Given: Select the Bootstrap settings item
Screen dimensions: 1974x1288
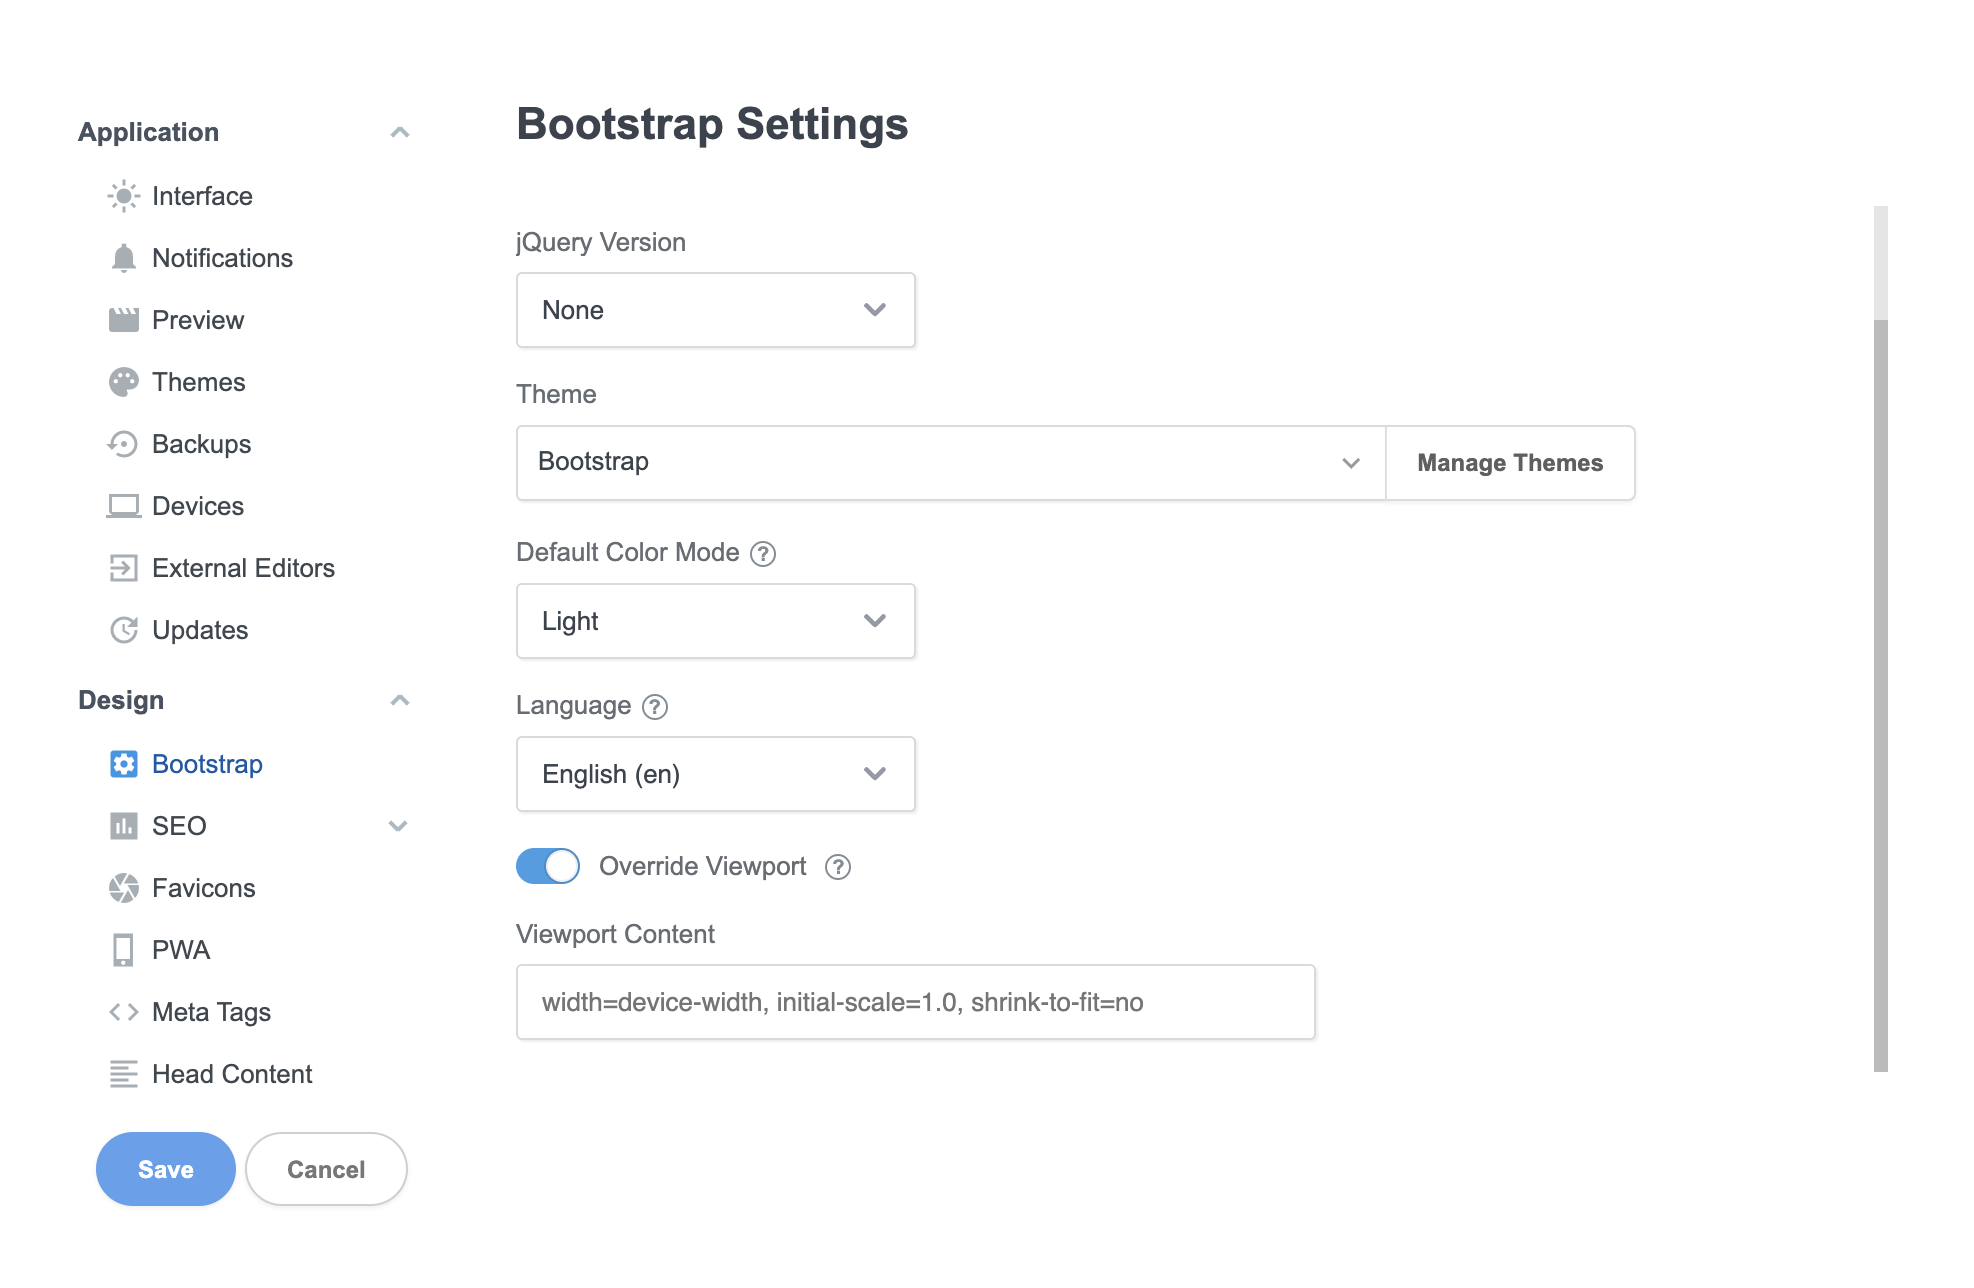Looking at the screenshot, I should tap(207, 764).
